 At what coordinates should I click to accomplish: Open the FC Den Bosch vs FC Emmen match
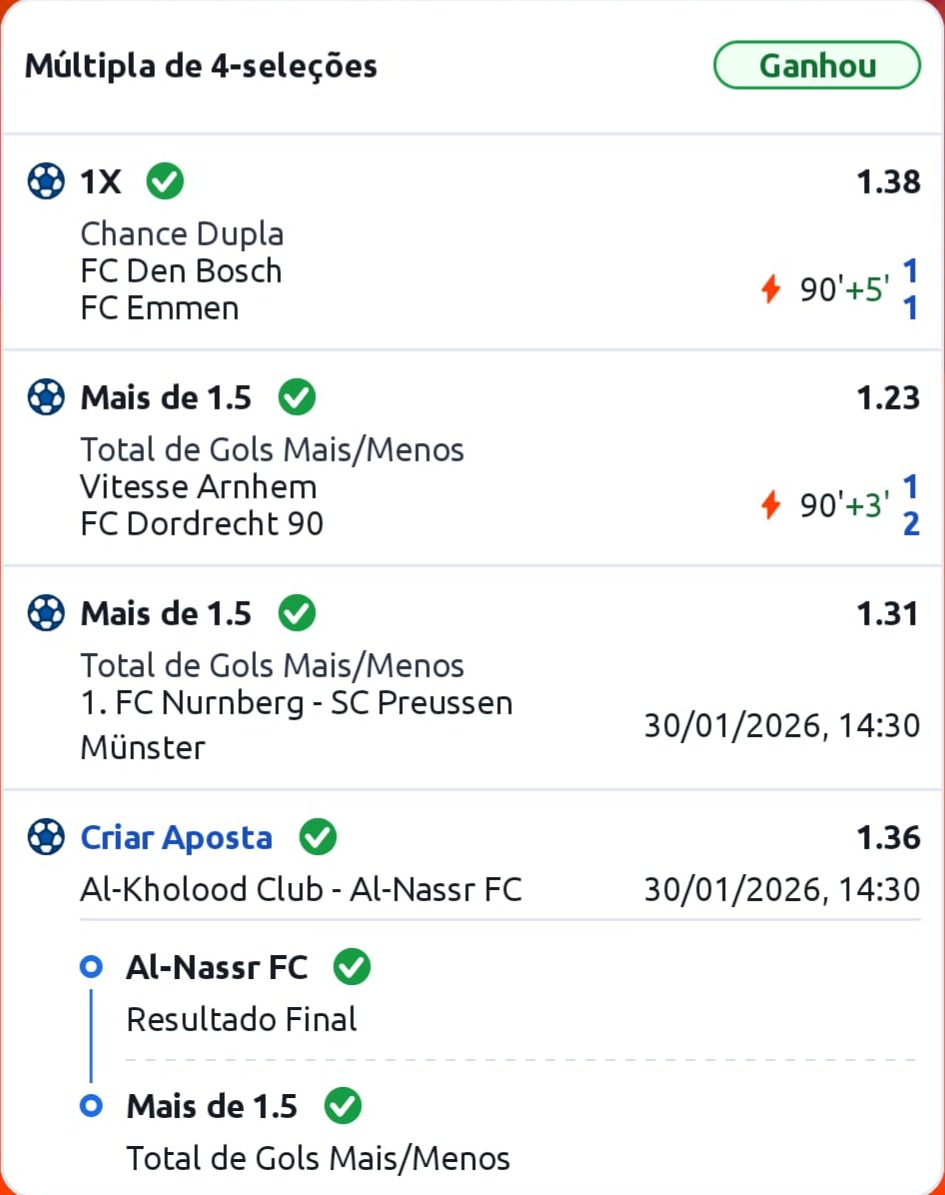[181, 289]
